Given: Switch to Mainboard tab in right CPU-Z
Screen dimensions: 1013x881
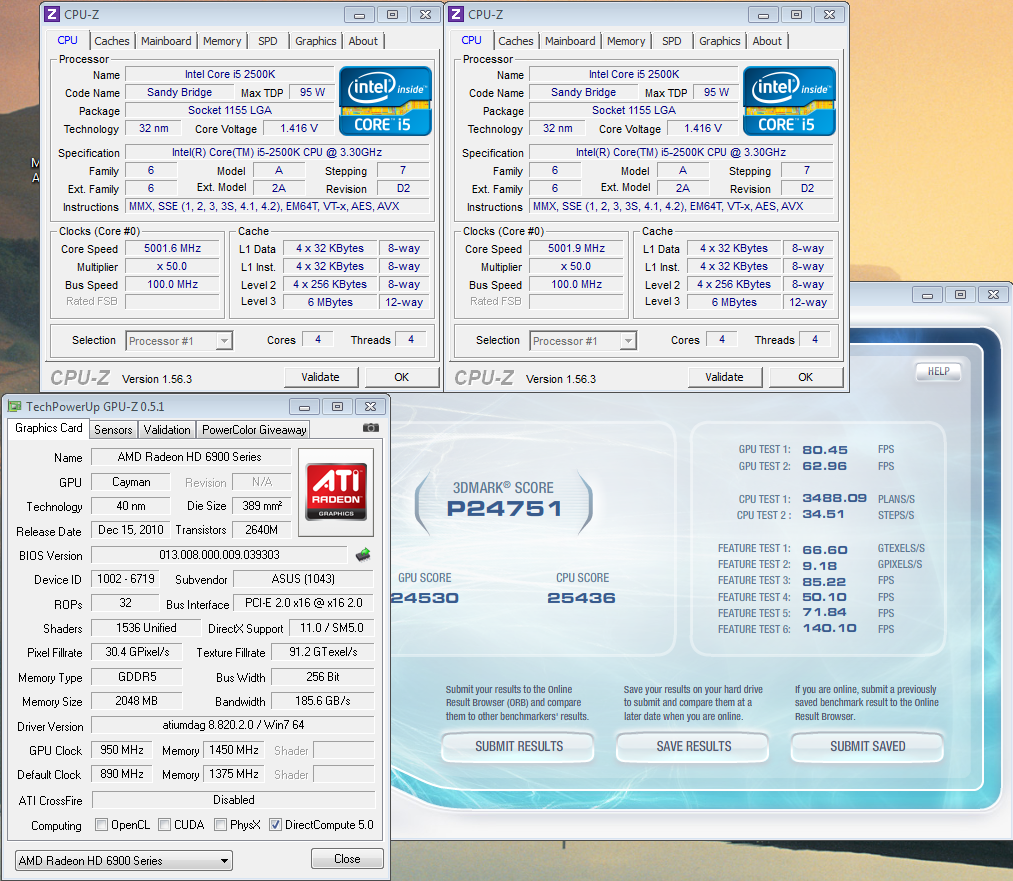Looking at the screenshot, I should [570, 41].
